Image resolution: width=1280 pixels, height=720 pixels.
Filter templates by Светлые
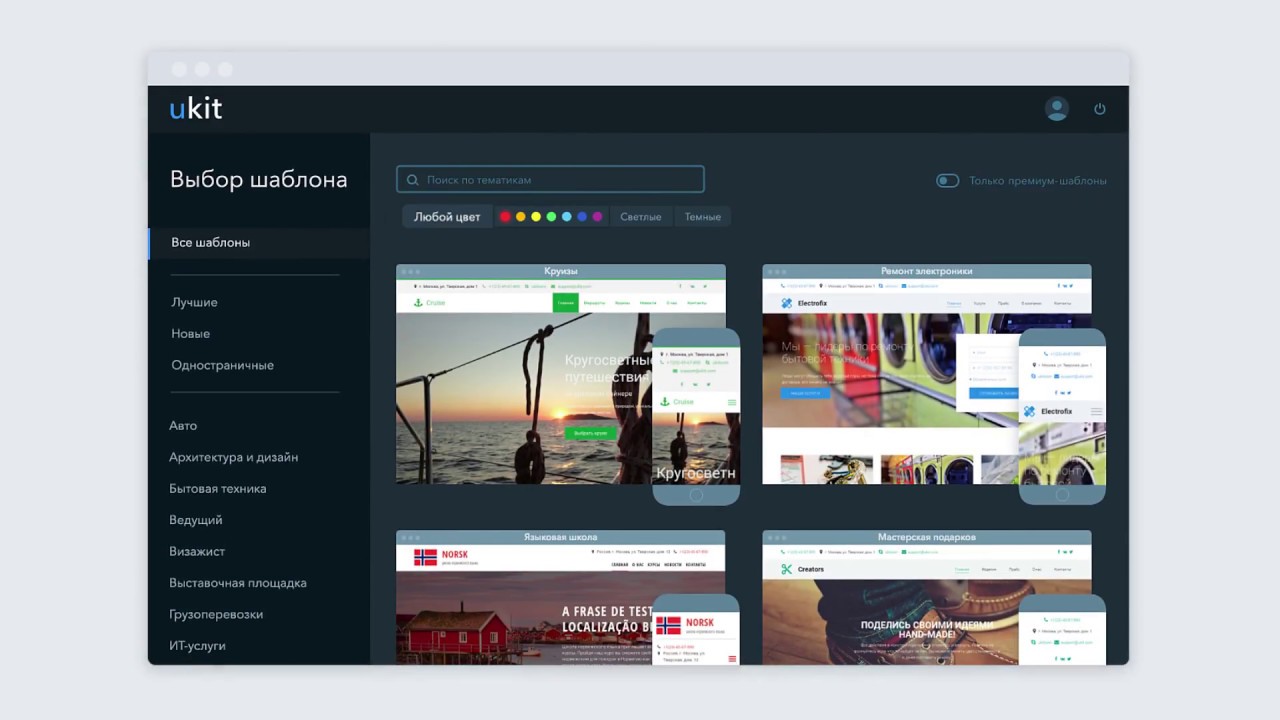click(x=641, y=217)
